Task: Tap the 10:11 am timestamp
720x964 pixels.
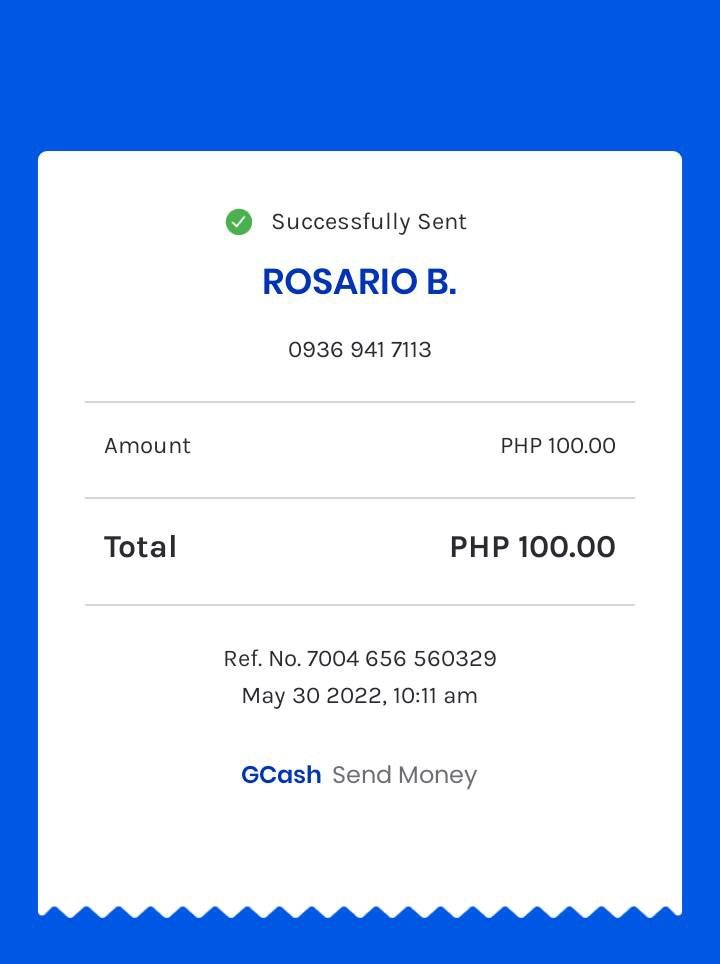Action: point(435,696)
